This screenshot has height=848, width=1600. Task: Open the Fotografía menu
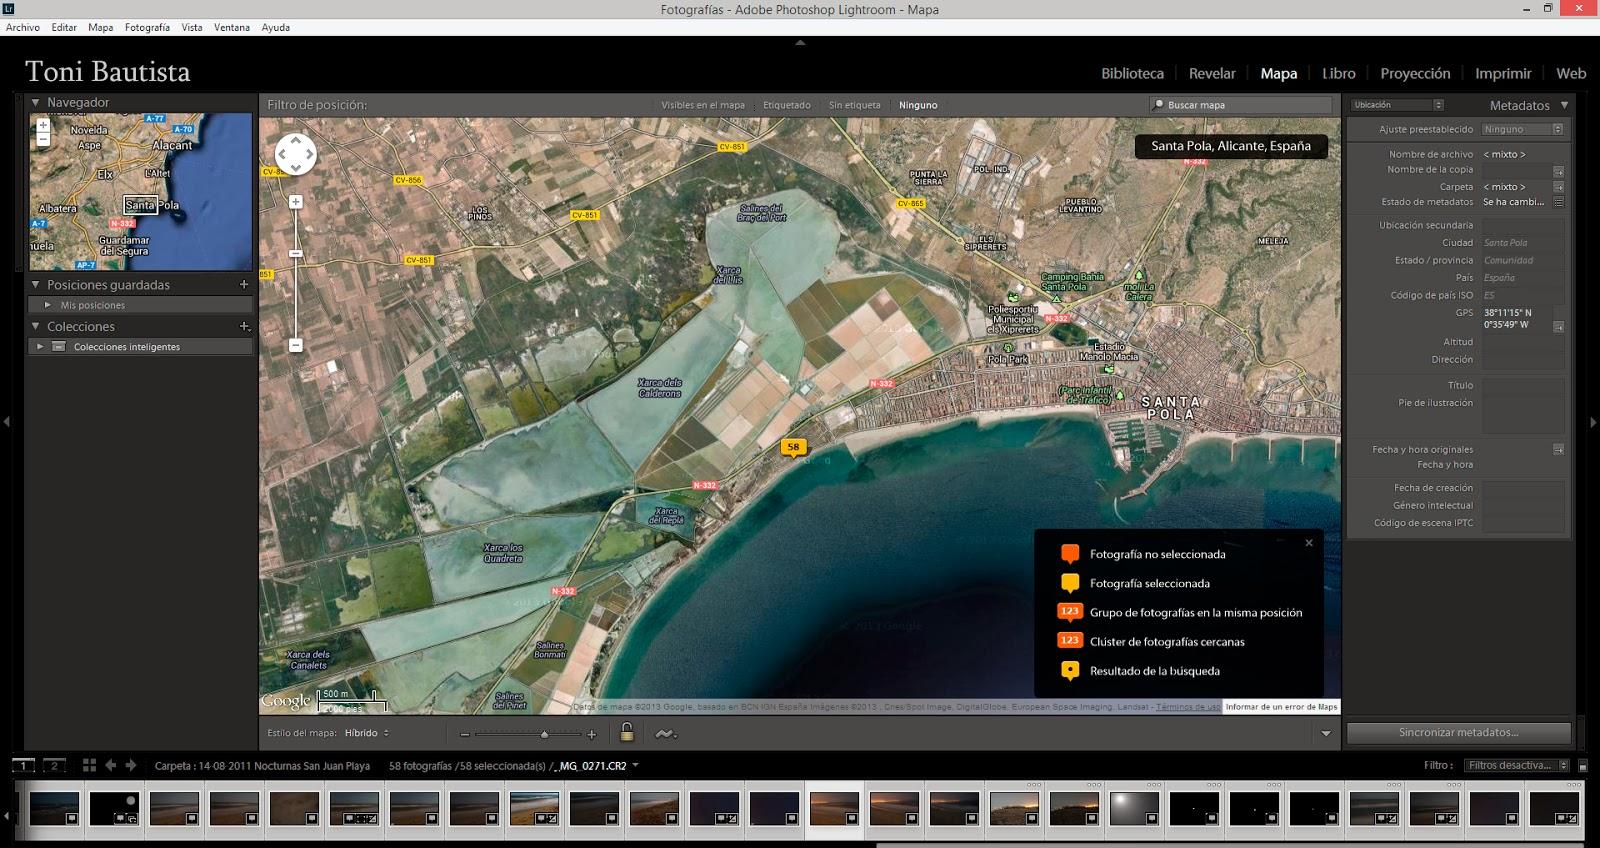147,27
